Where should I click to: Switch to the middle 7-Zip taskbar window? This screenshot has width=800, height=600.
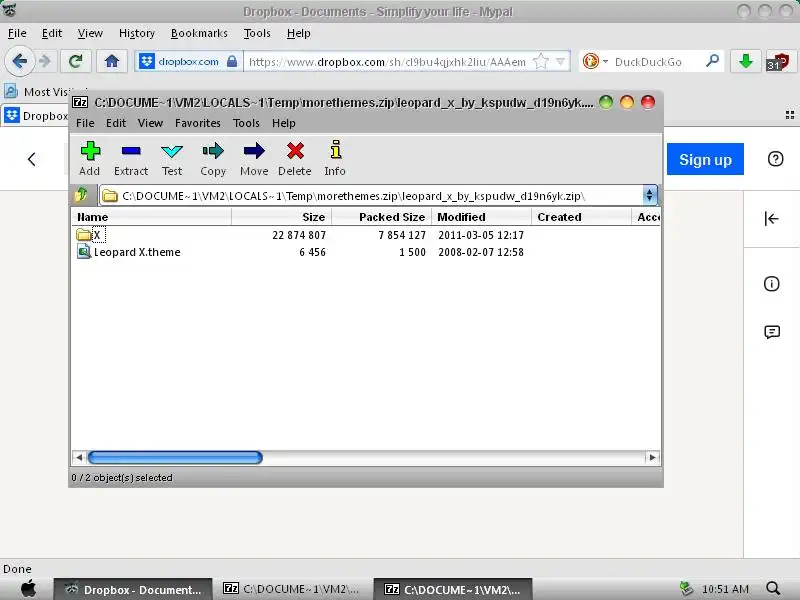point(291,589)
